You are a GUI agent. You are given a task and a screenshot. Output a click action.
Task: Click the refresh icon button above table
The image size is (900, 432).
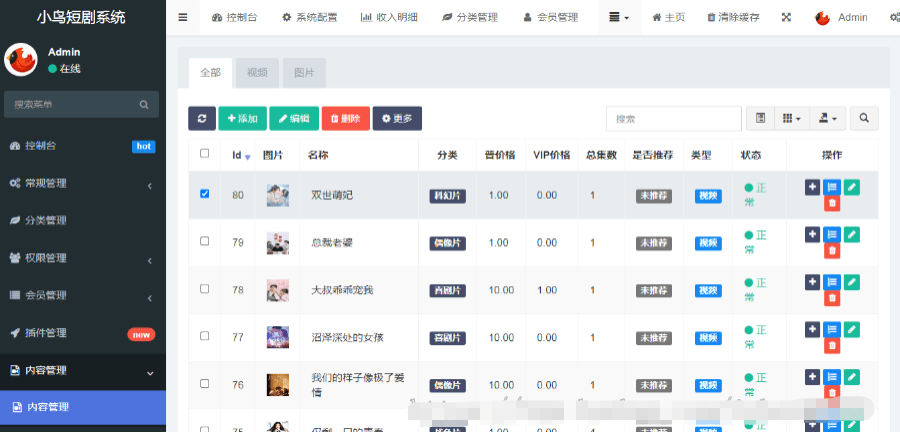point(201,118)
